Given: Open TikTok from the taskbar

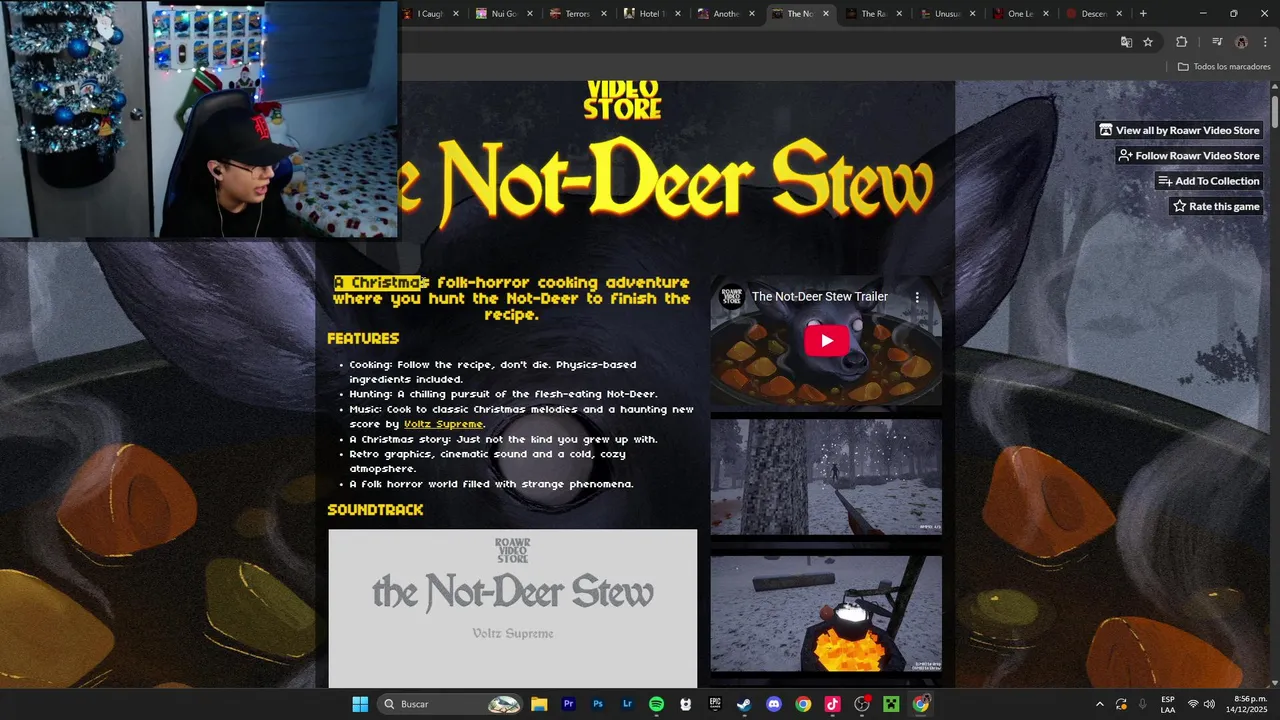Looking at the screenshot, I should click(832, 704).
